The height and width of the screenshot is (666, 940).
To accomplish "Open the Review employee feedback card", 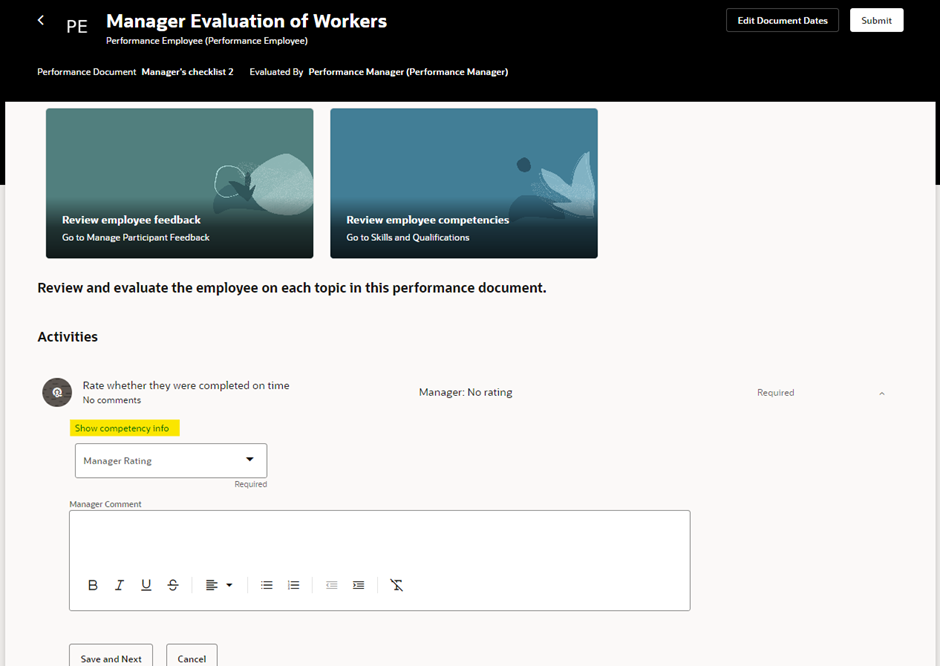I will (x=179, y=183).
